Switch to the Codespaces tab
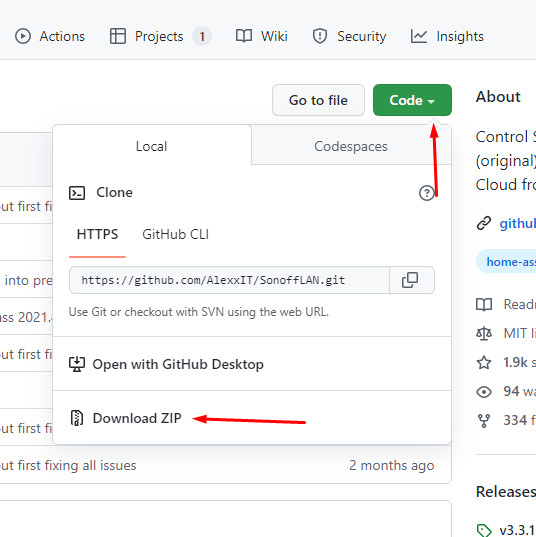This screenshot has width=536, height=537. 351,146
